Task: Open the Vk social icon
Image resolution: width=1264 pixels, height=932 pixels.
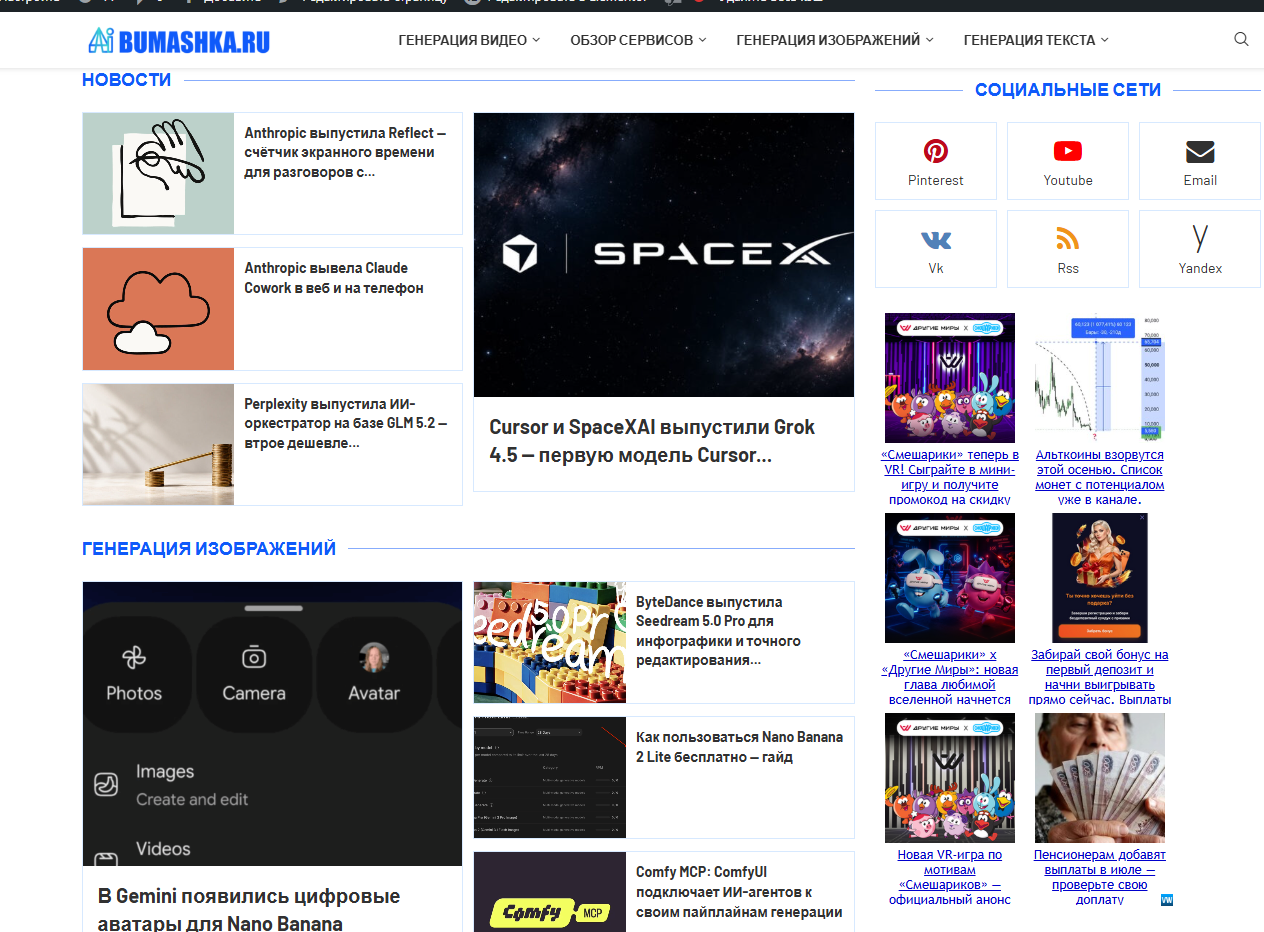Action: coord(936,240)
